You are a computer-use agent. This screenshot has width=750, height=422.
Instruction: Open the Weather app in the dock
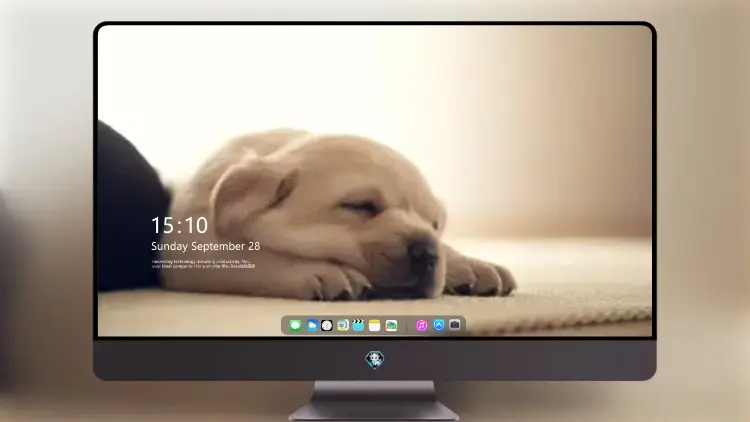311,325
